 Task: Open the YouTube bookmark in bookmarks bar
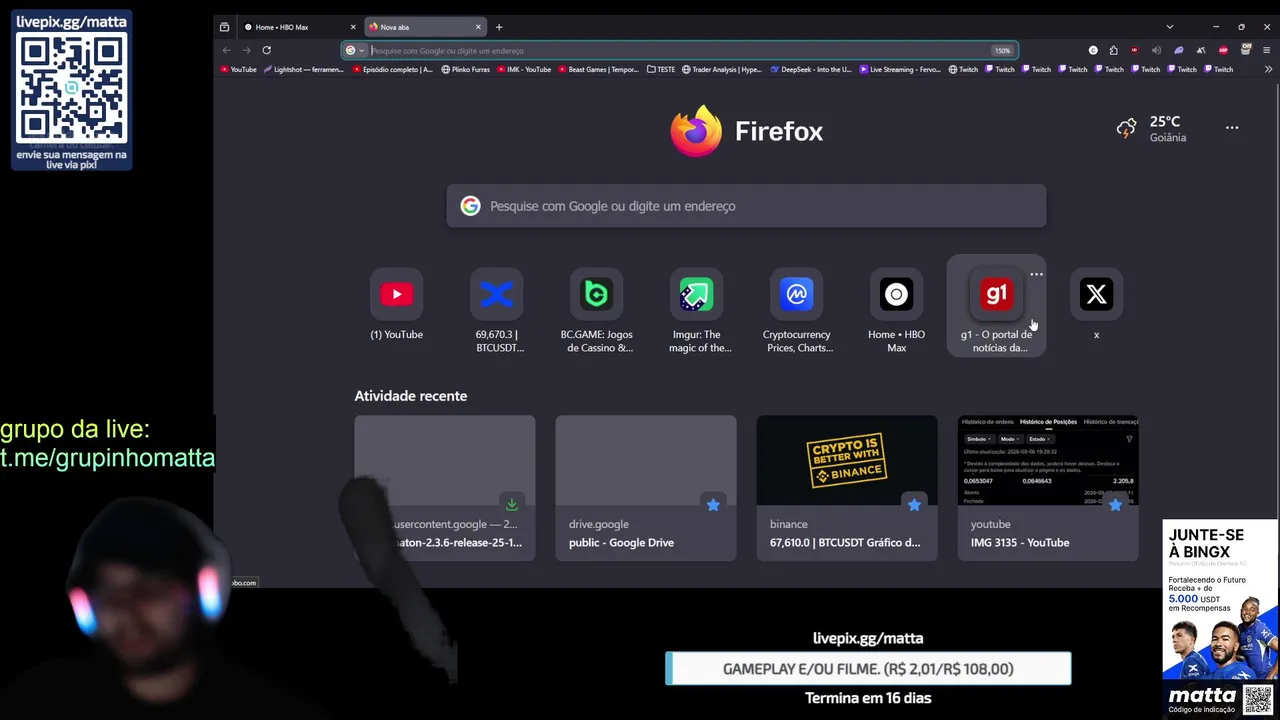coord(238,69)
